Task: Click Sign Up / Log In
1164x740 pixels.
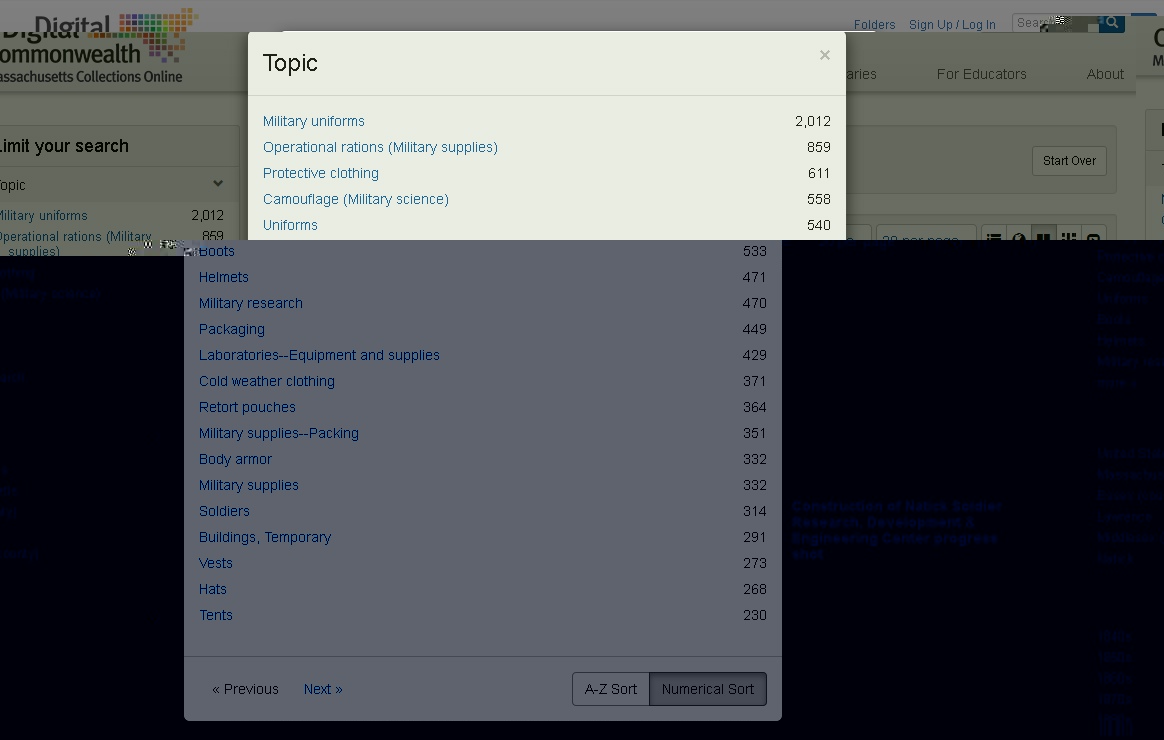Action: [x=951, y=25]
